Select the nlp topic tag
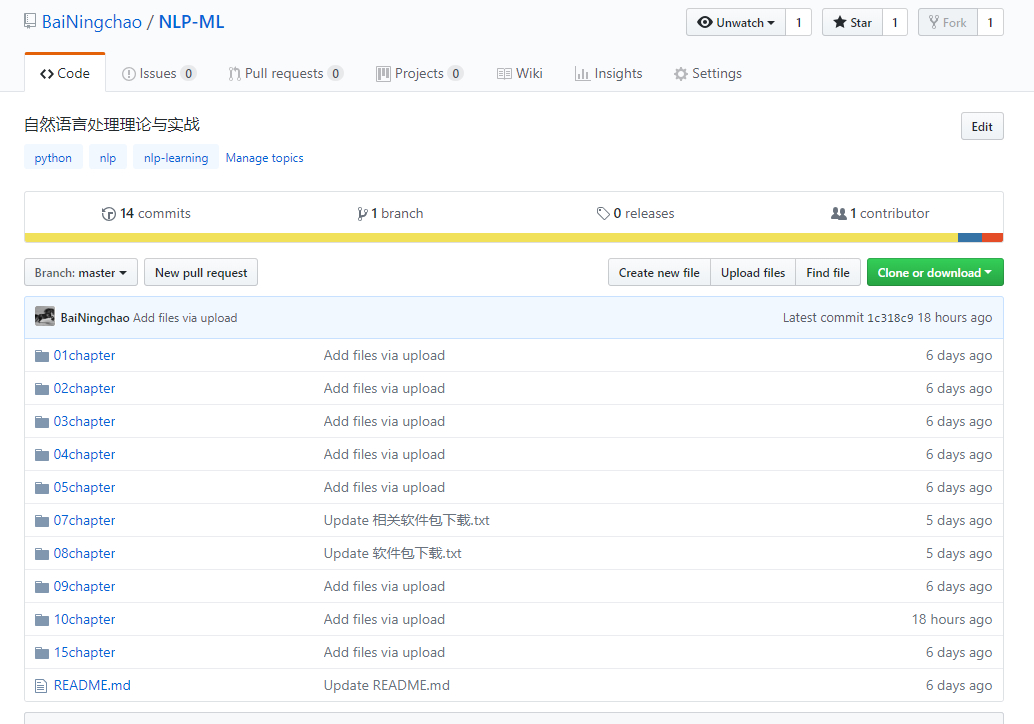 point(107,158)
